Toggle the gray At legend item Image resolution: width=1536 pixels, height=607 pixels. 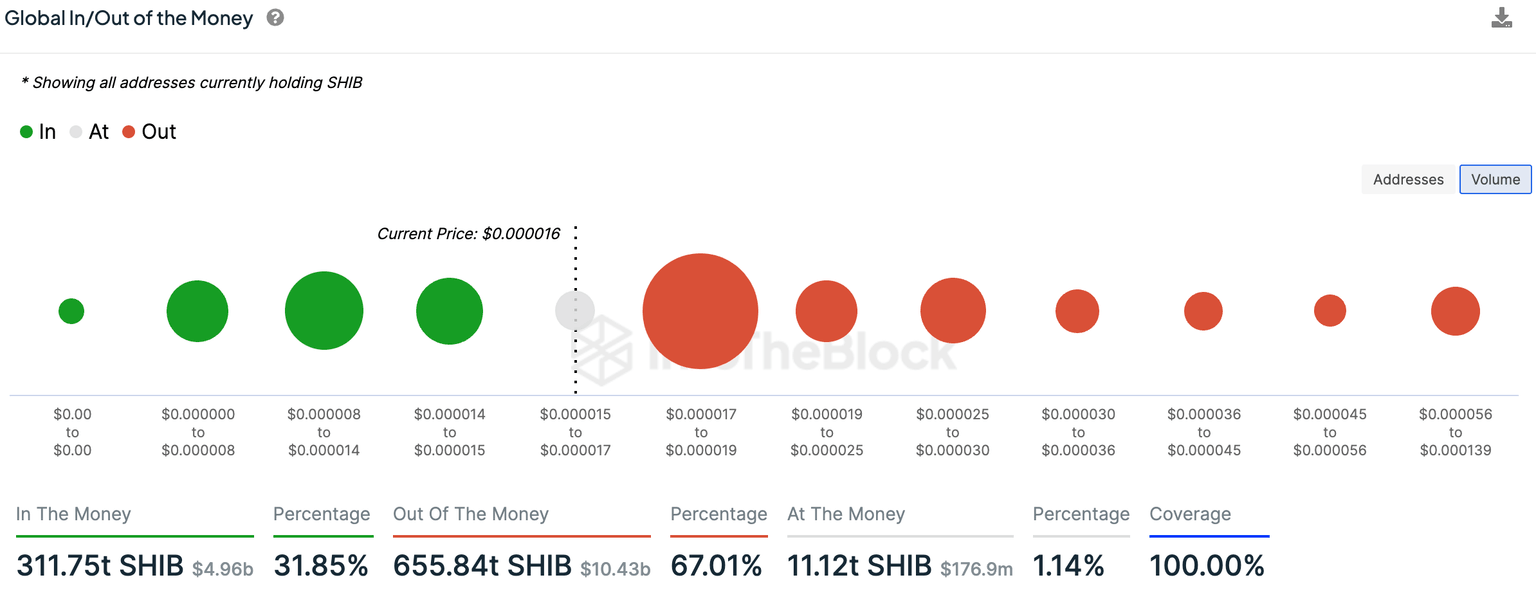point(89,132)
